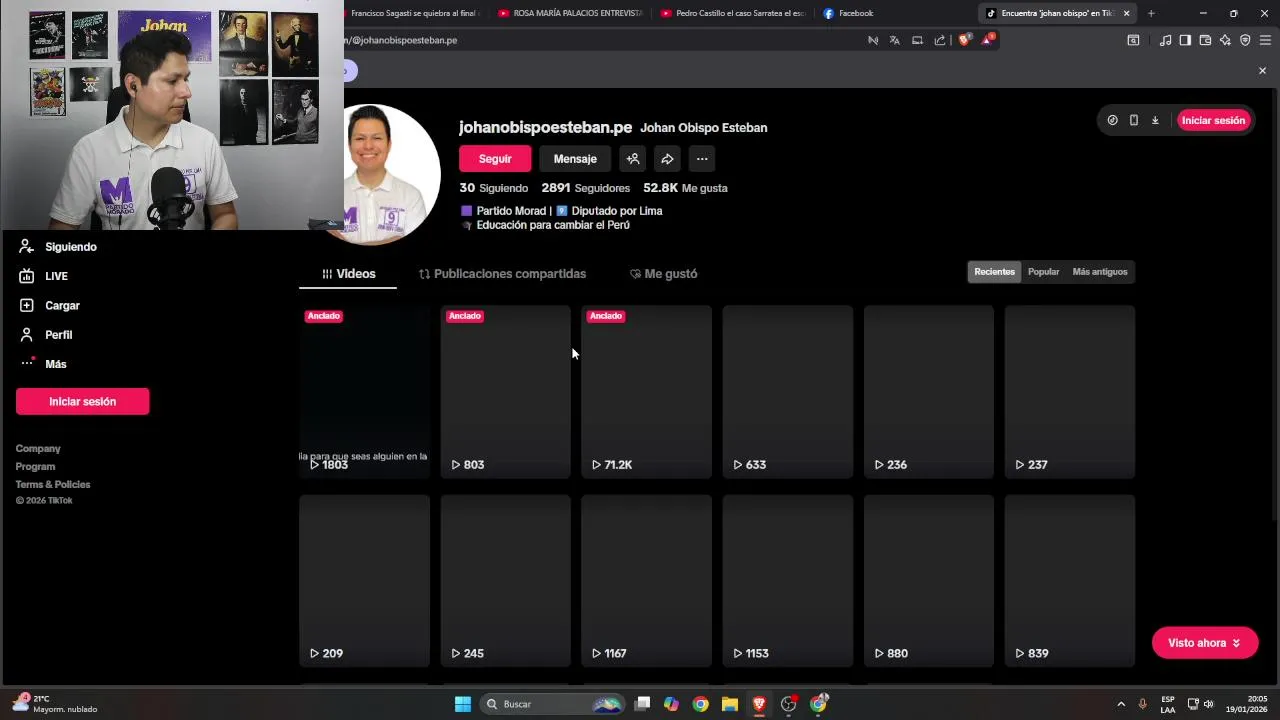
Task: Open browser hamburger menu
Action: click(x=1265, y=40)
